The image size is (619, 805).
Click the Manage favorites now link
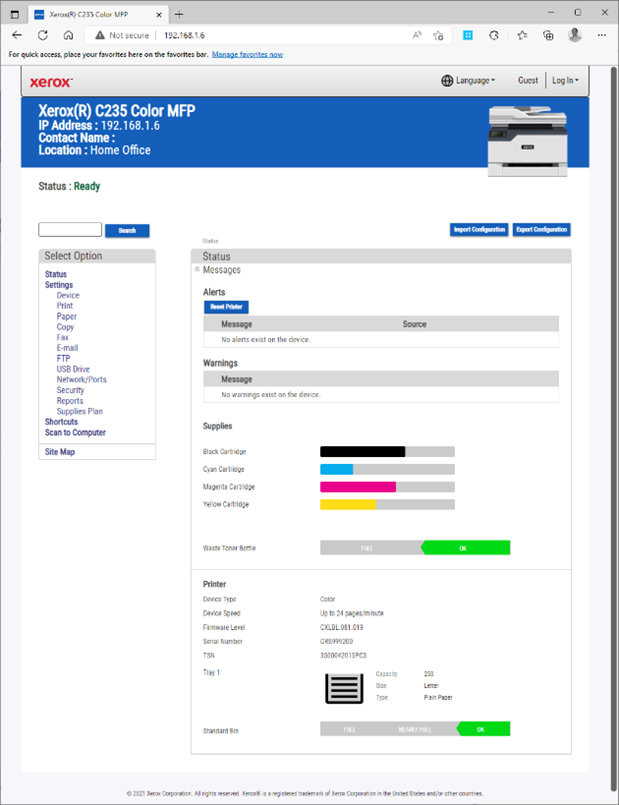click(247, 54)
